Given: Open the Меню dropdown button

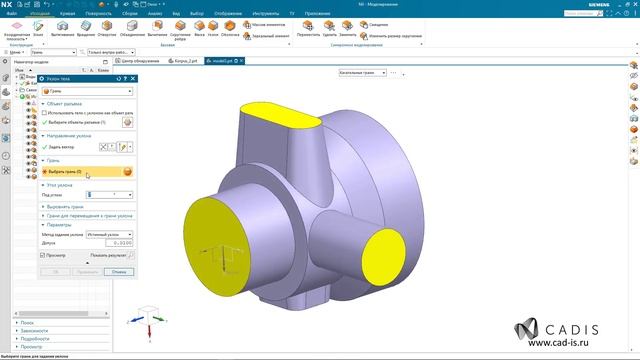Looking at the screenshot, I should 15,52.
